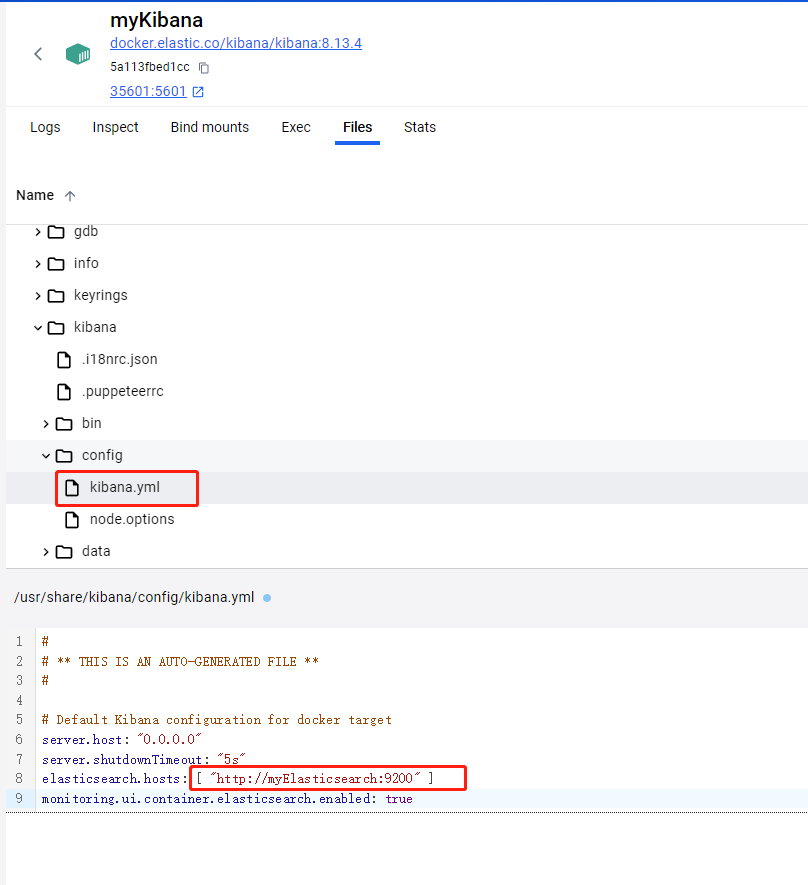Click the .i18nrc.json file icon
The height and width of the screenshot is (885, 808).
coord(64,359)
